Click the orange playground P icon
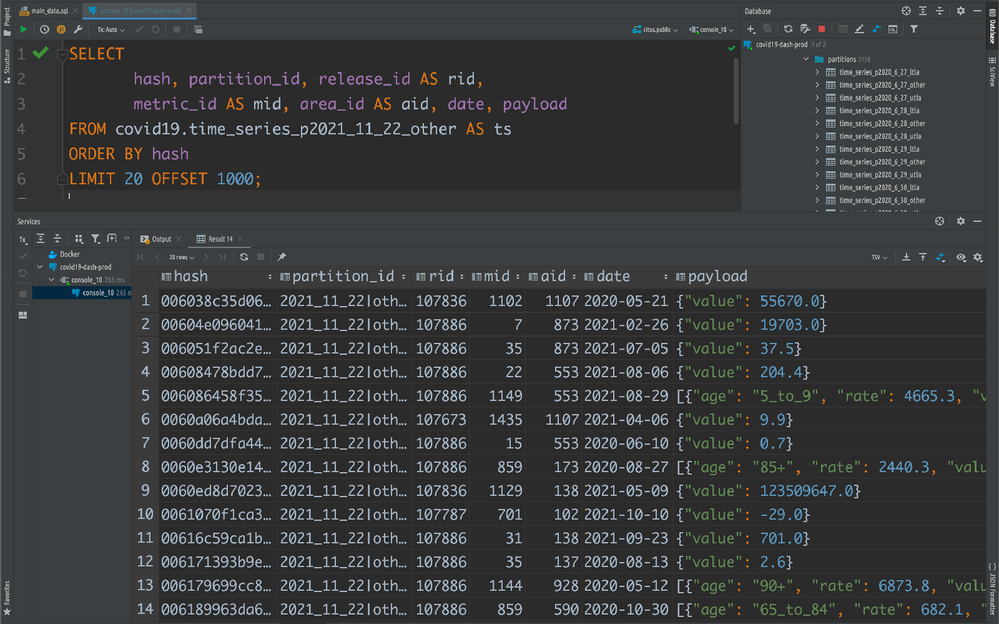The image size is (999, 624). click(61, 29)
